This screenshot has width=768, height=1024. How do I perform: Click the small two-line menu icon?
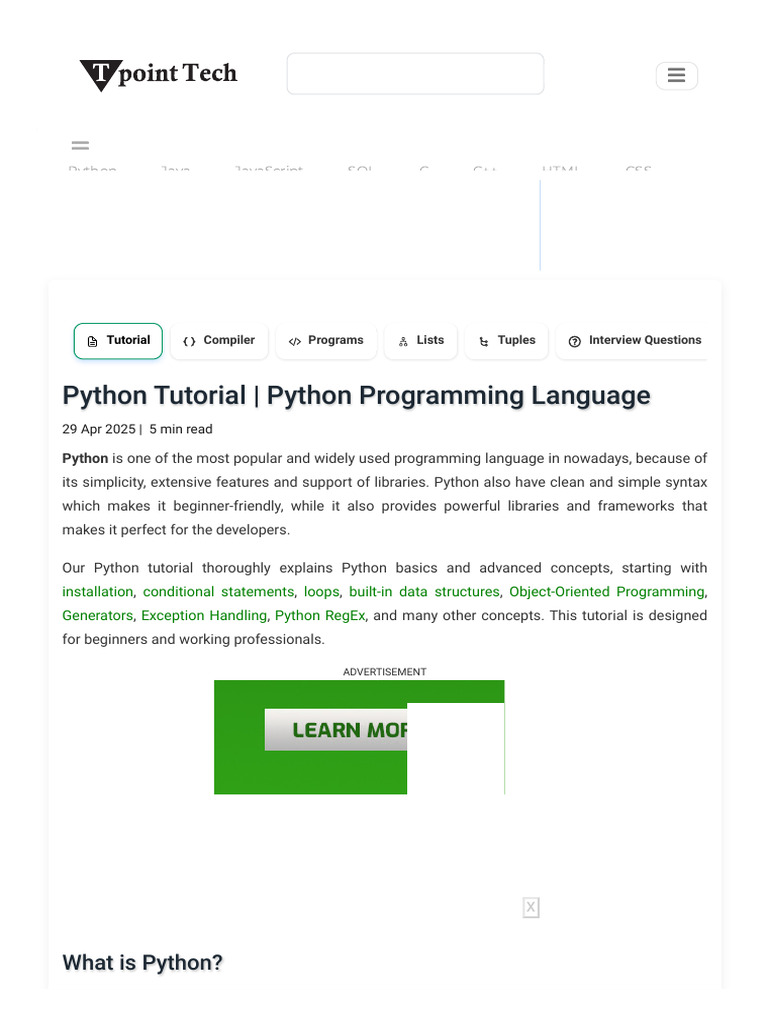(80, 146)
